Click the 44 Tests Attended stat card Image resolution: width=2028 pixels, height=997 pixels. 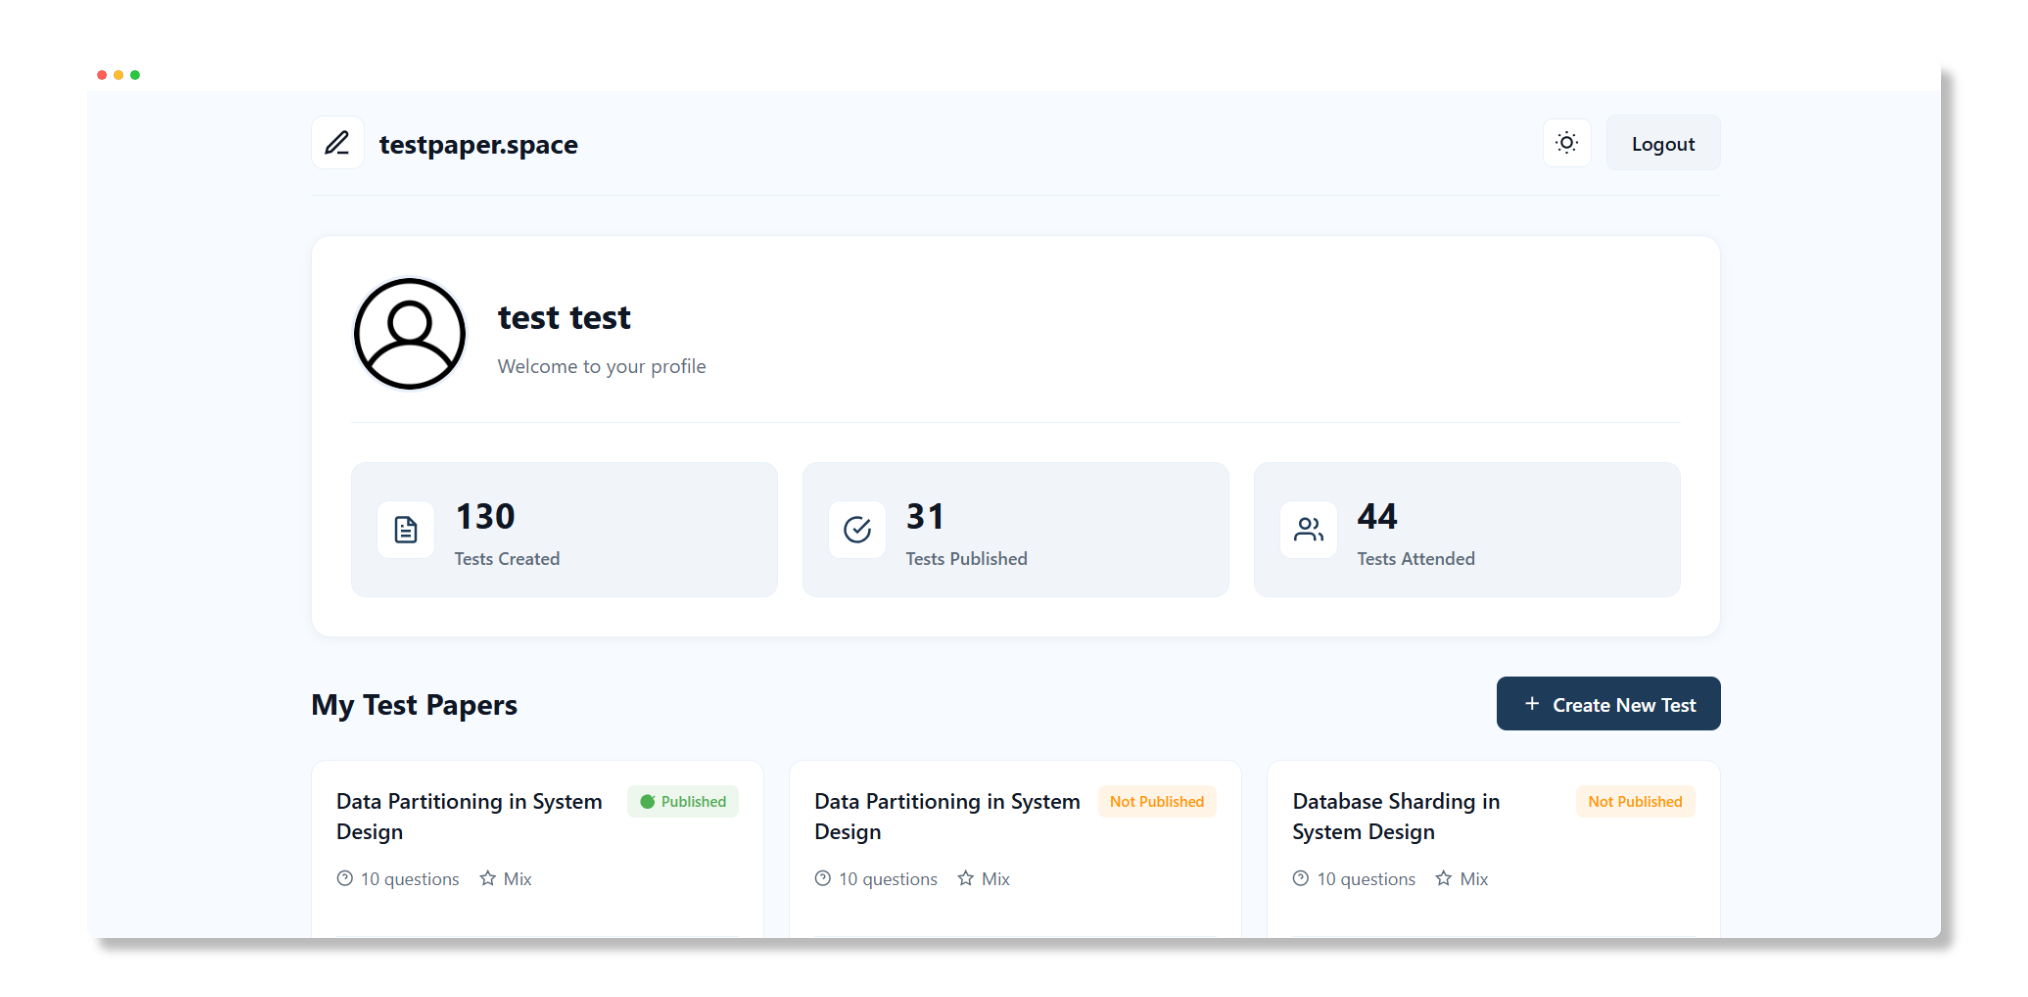click(1466, 529)
